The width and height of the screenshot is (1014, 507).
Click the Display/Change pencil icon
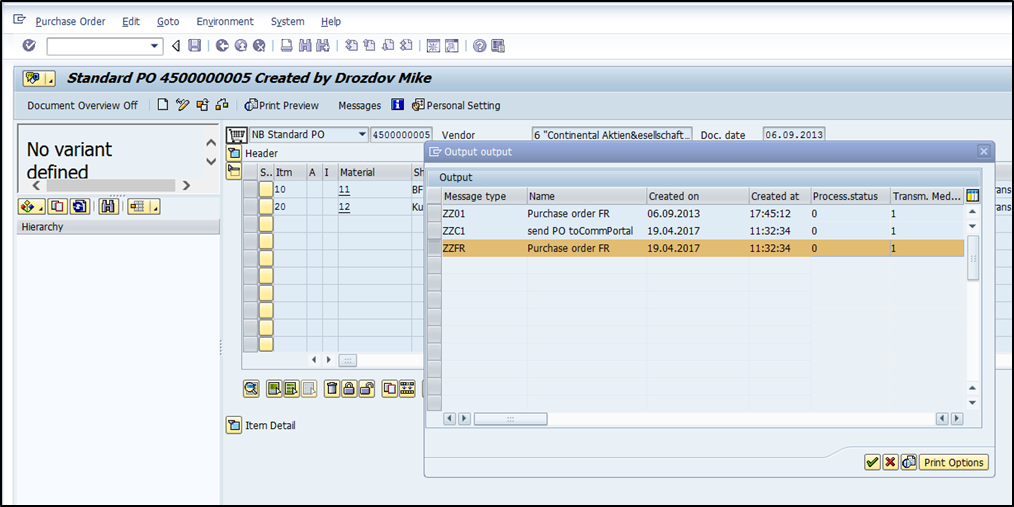point(182,105)
